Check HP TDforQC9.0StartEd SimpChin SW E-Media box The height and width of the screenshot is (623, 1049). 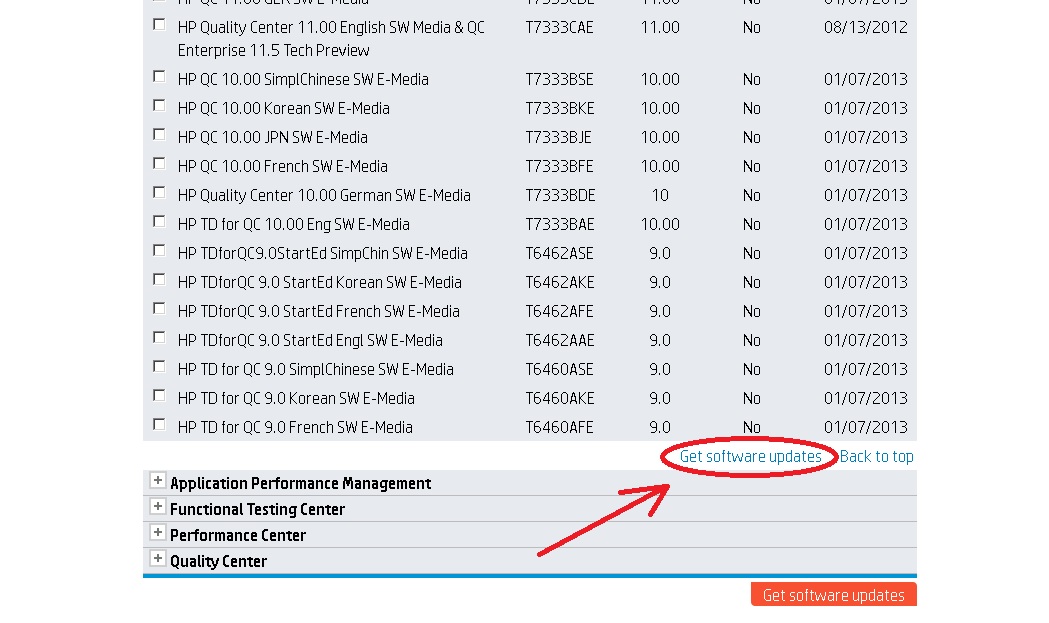pyautogui.click(x=159, y=250)
